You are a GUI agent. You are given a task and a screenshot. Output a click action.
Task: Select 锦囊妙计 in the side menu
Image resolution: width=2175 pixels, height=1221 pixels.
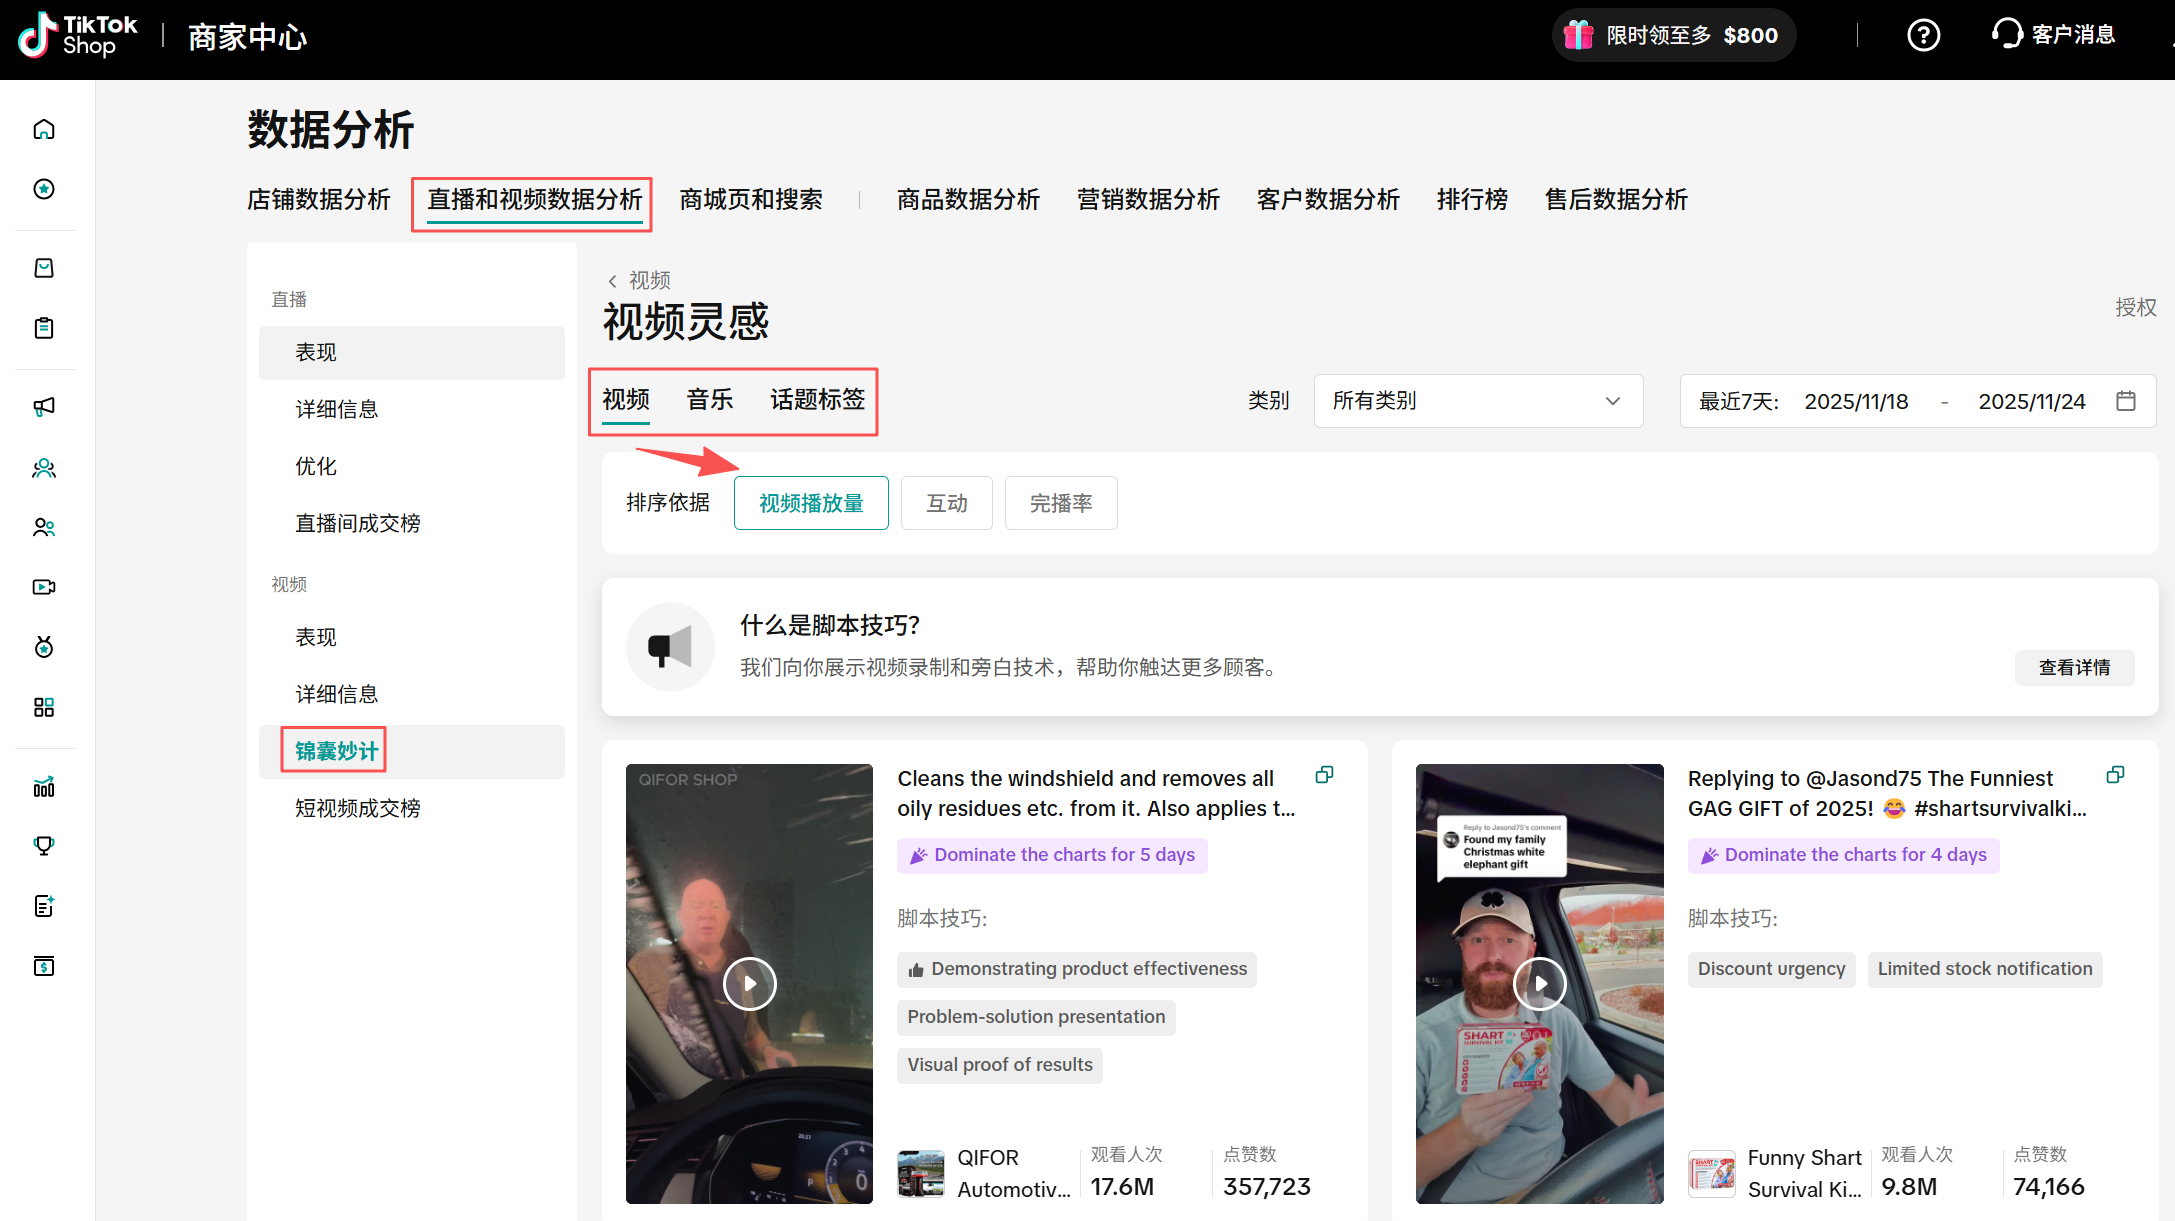[411, 752]
